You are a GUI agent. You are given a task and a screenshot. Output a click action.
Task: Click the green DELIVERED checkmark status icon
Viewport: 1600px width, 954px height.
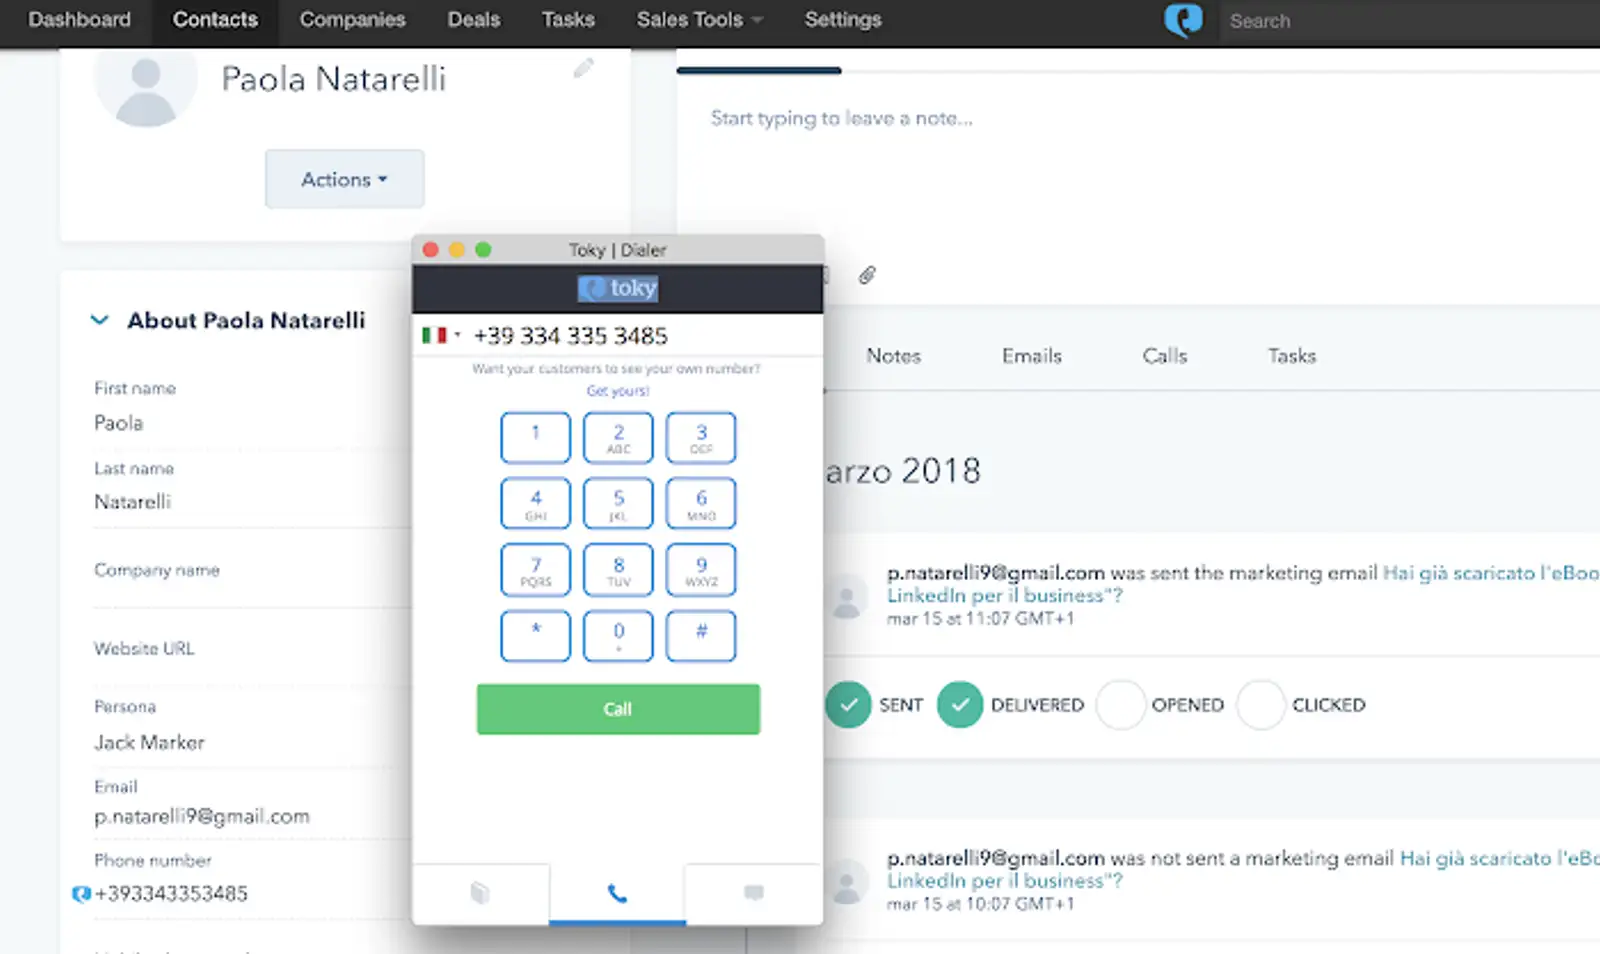[x=960, y=705]
